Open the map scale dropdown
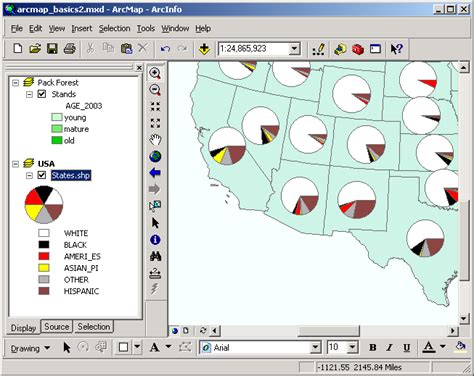 pos(294,49)
